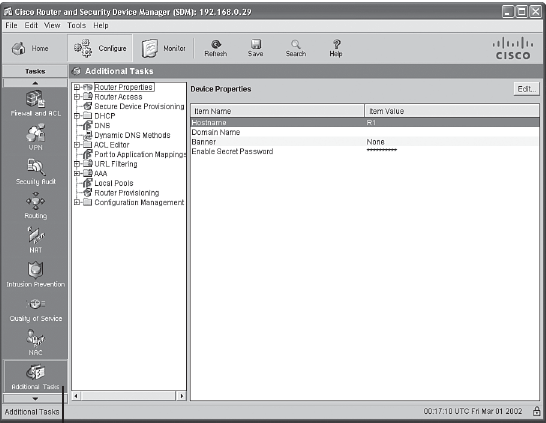Switch to Configure mode
The image size is (546, 423).
point(100,48)
